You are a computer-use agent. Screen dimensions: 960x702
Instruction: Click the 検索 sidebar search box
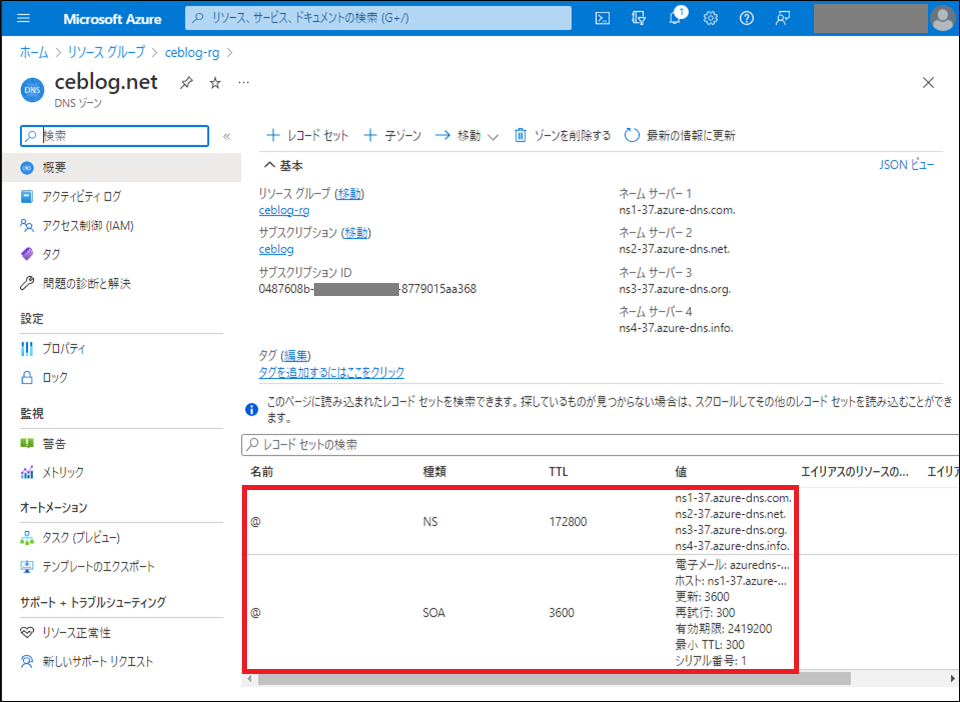pos(114,136)
